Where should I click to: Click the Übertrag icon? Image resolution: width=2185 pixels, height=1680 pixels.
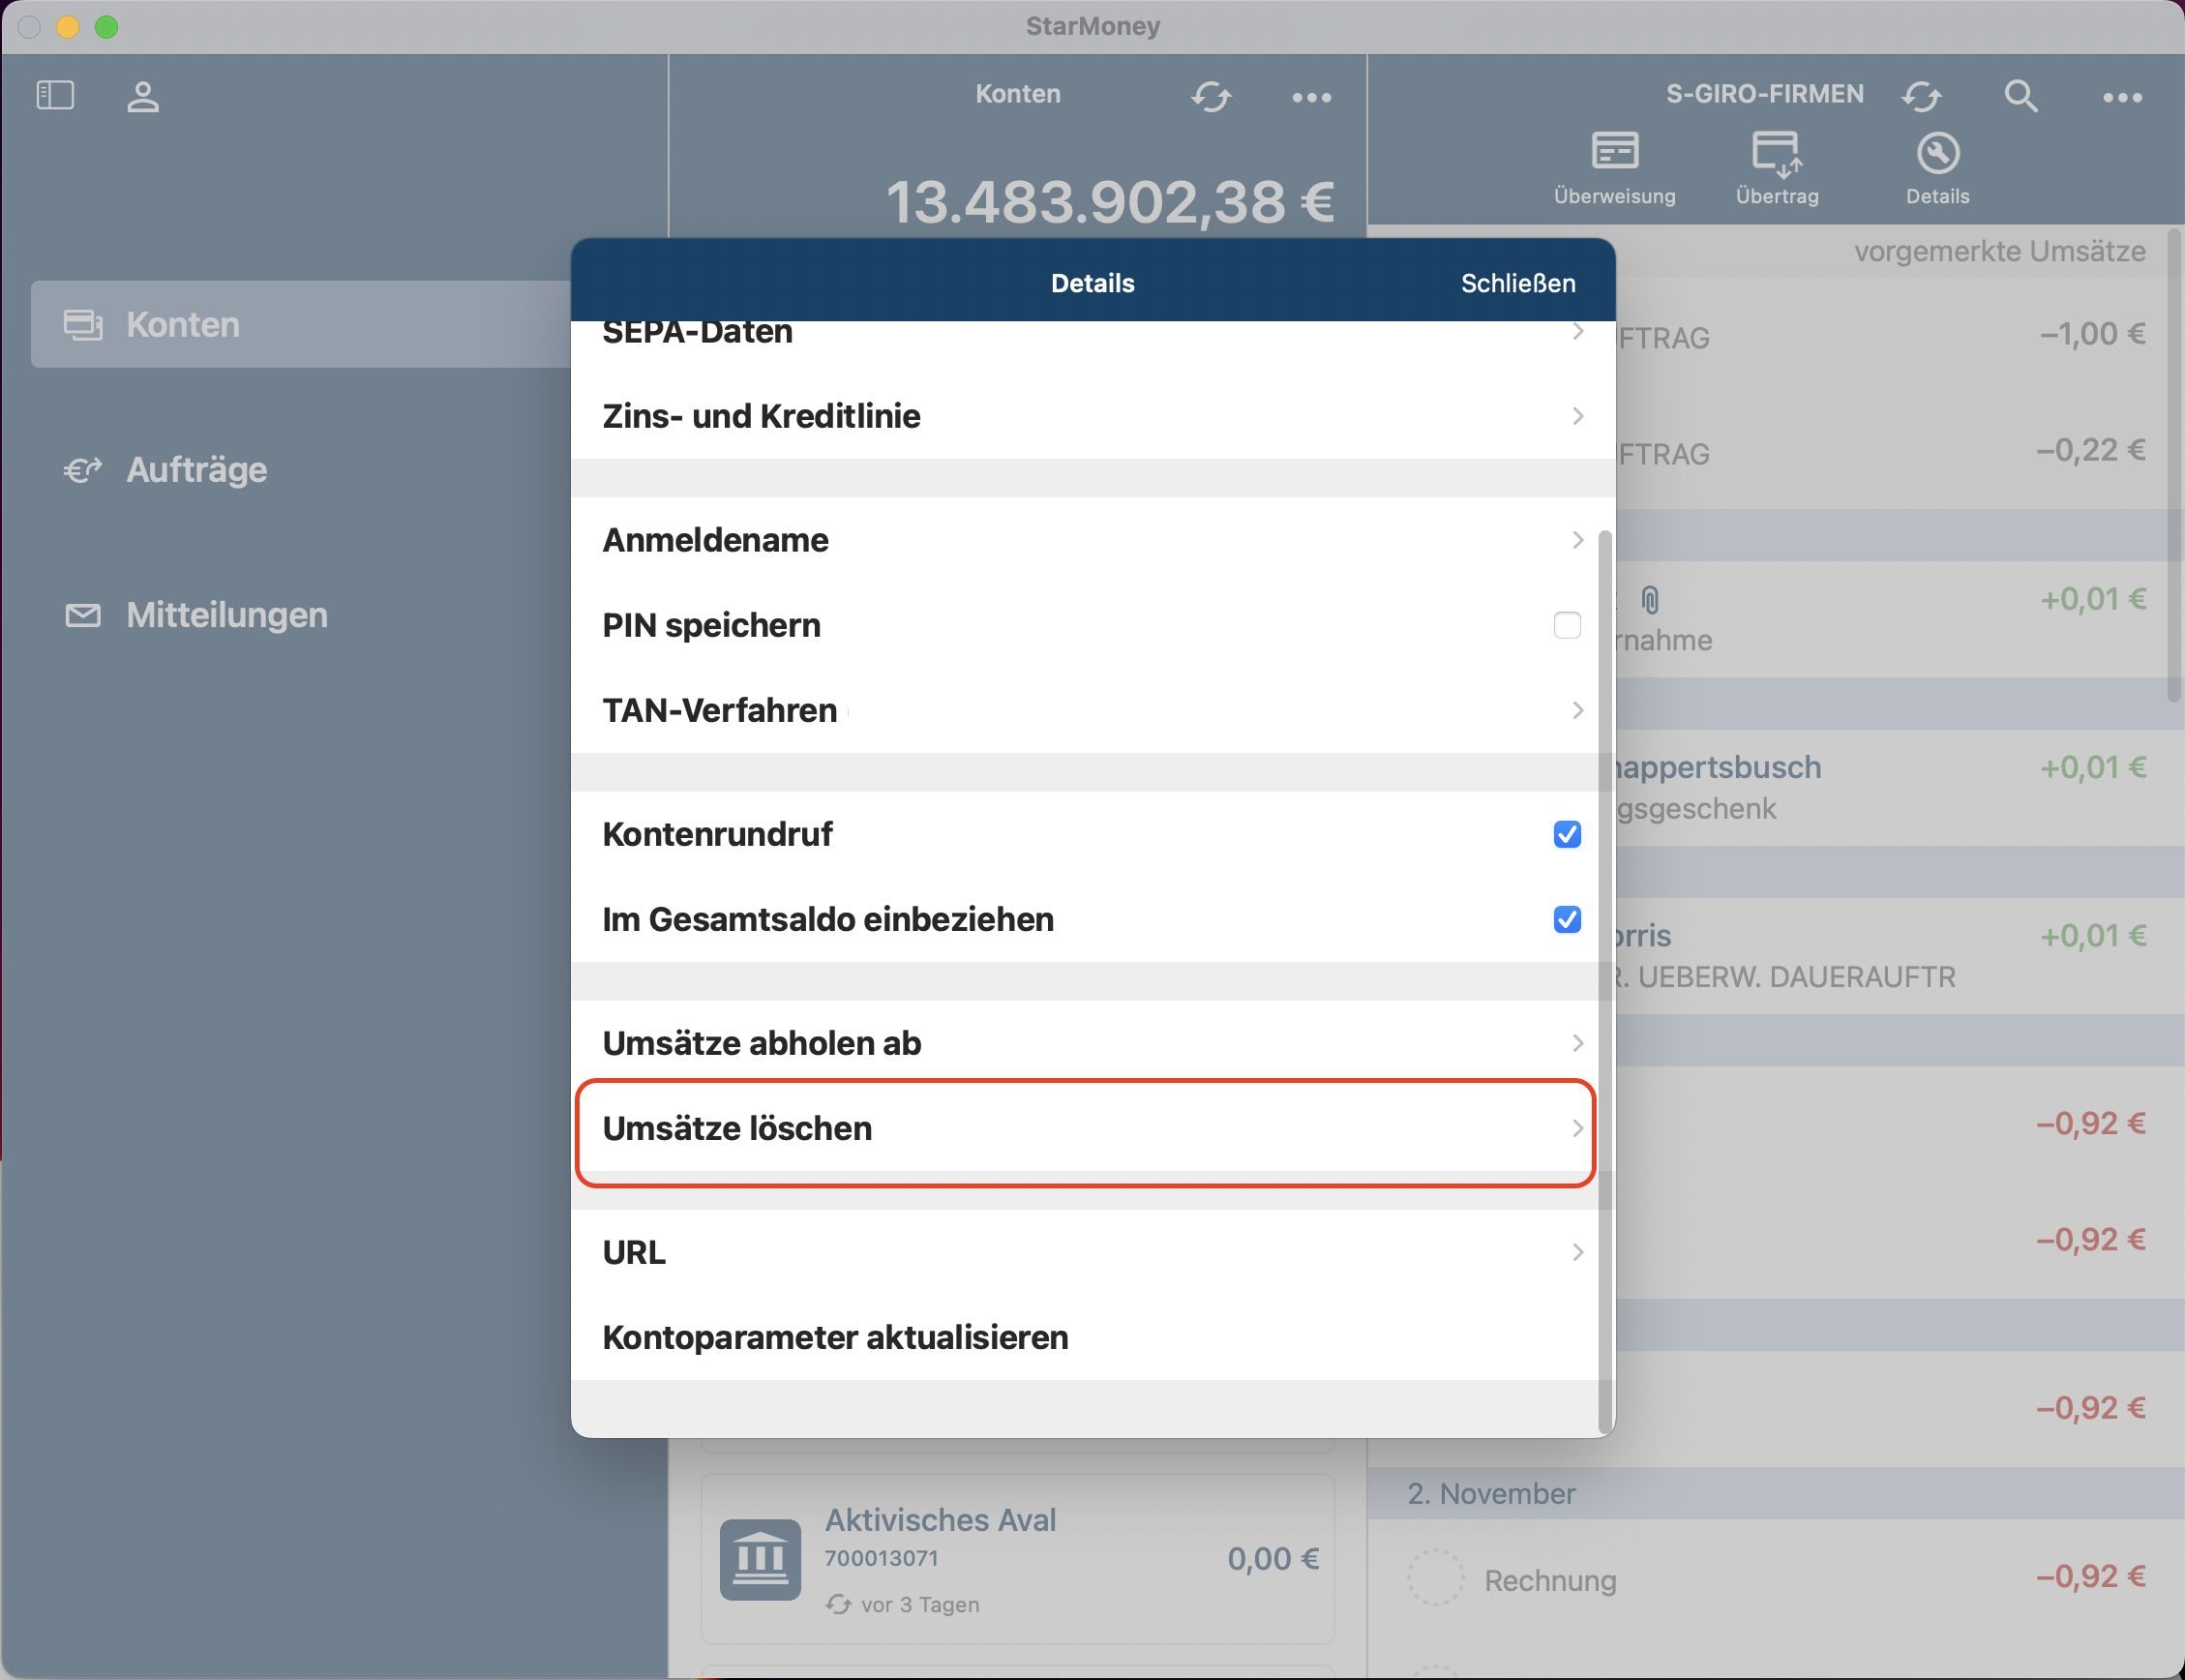[1776, 153]
